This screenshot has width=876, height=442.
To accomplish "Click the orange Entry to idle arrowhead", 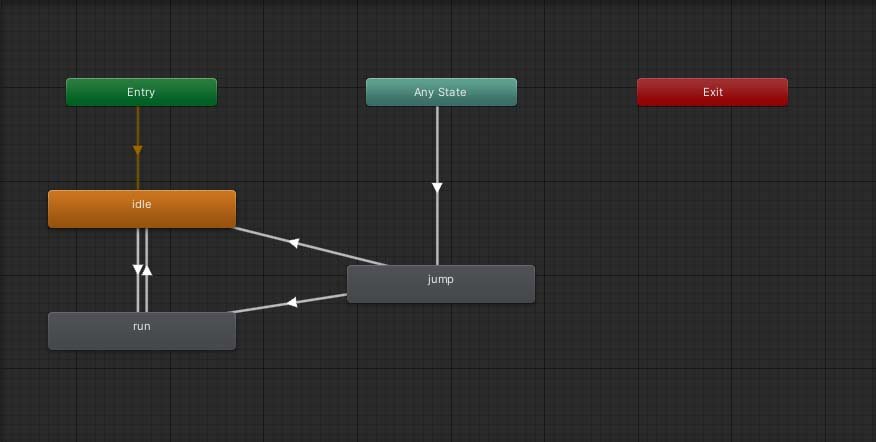I will 138,151.
